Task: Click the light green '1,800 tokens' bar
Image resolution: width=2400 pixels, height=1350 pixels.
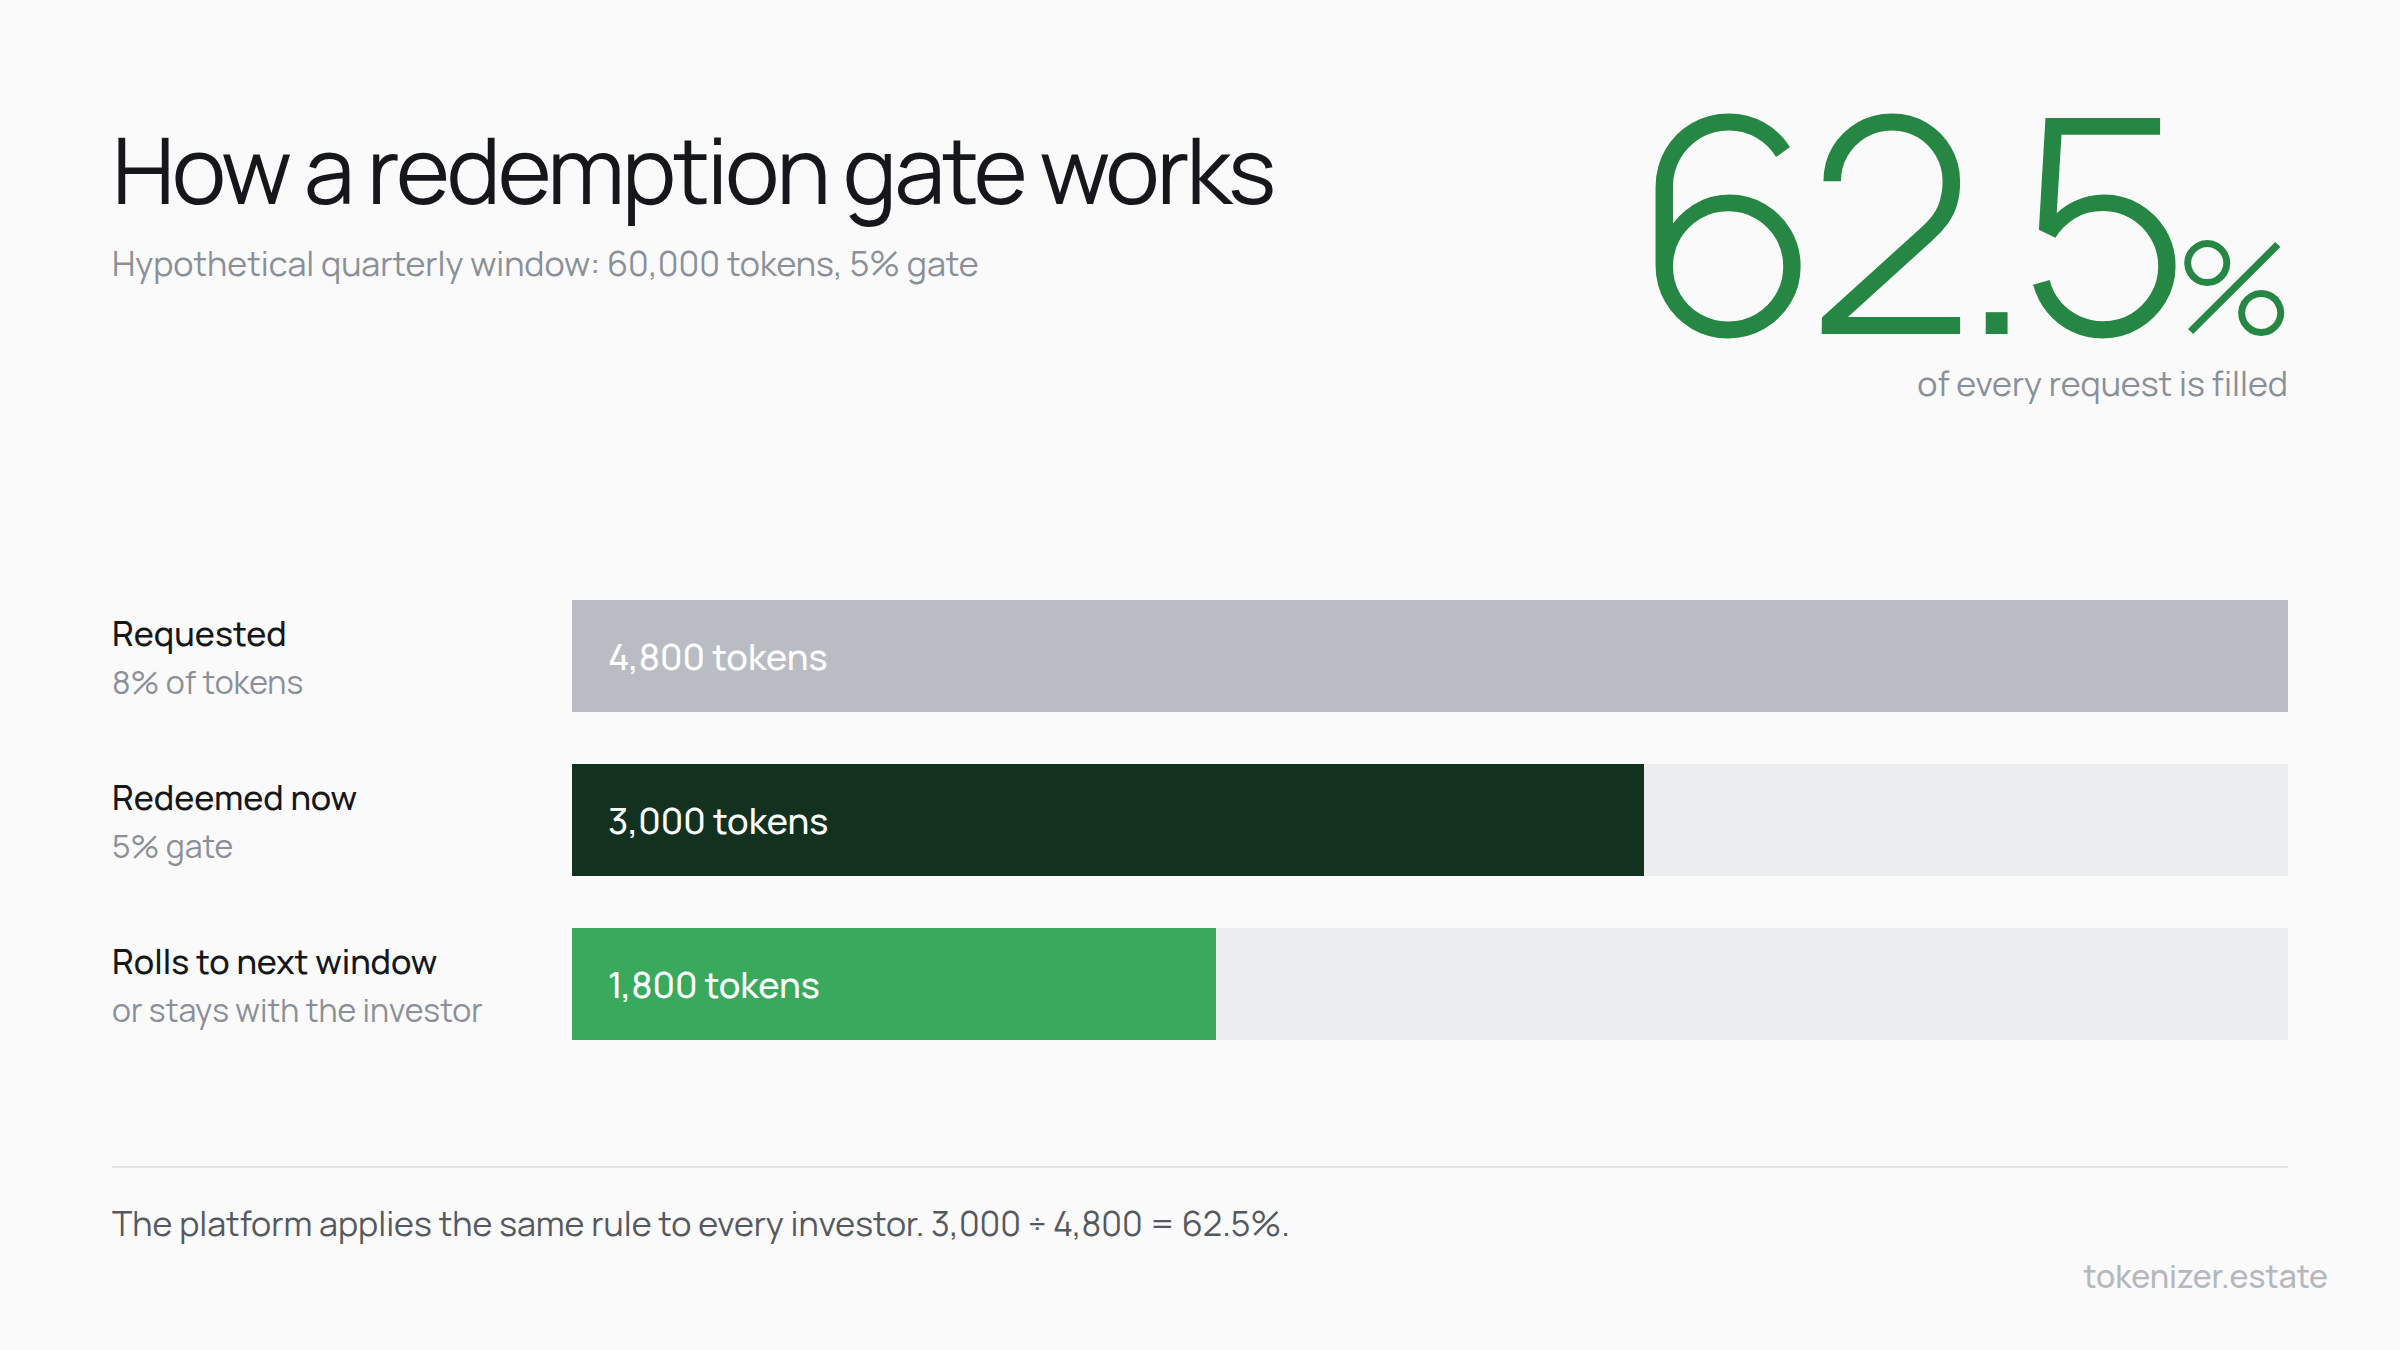Action: (894, 984)
